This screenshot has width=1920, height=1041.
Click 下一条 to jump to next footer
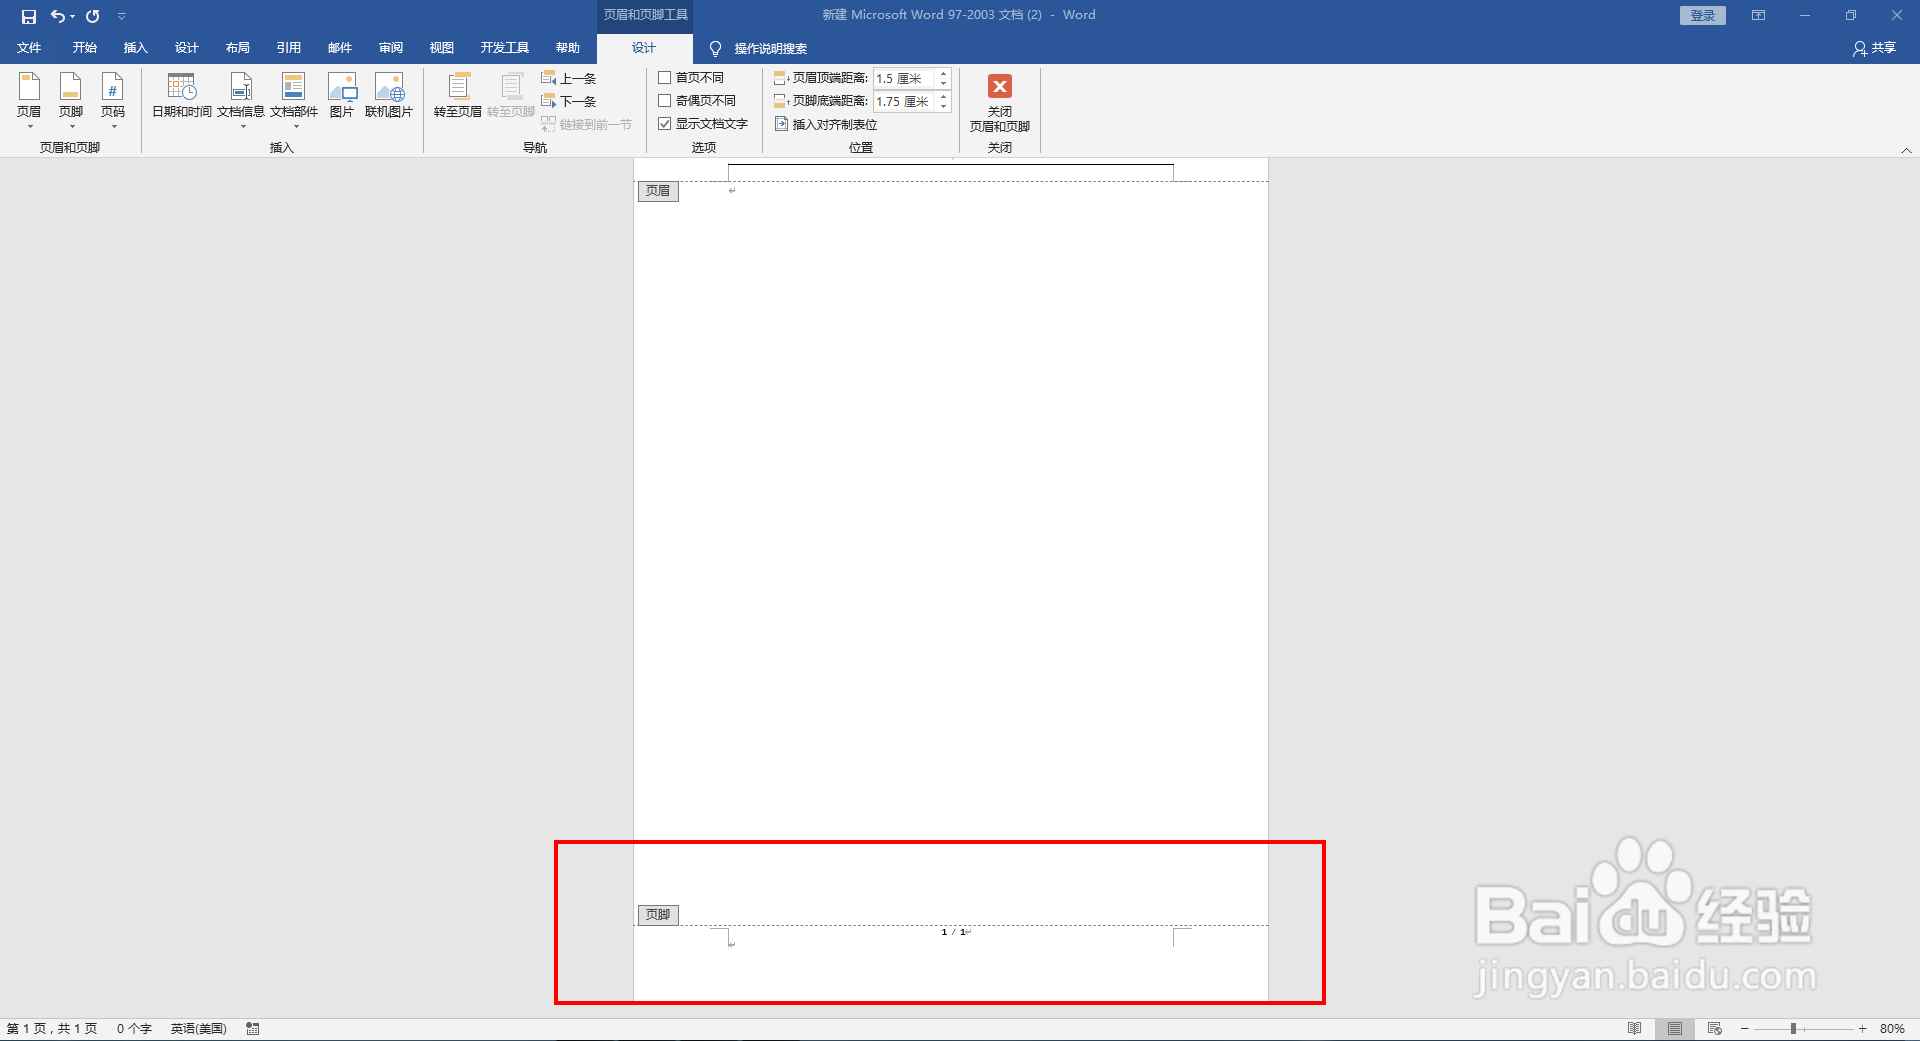click(x=568, y=100)
